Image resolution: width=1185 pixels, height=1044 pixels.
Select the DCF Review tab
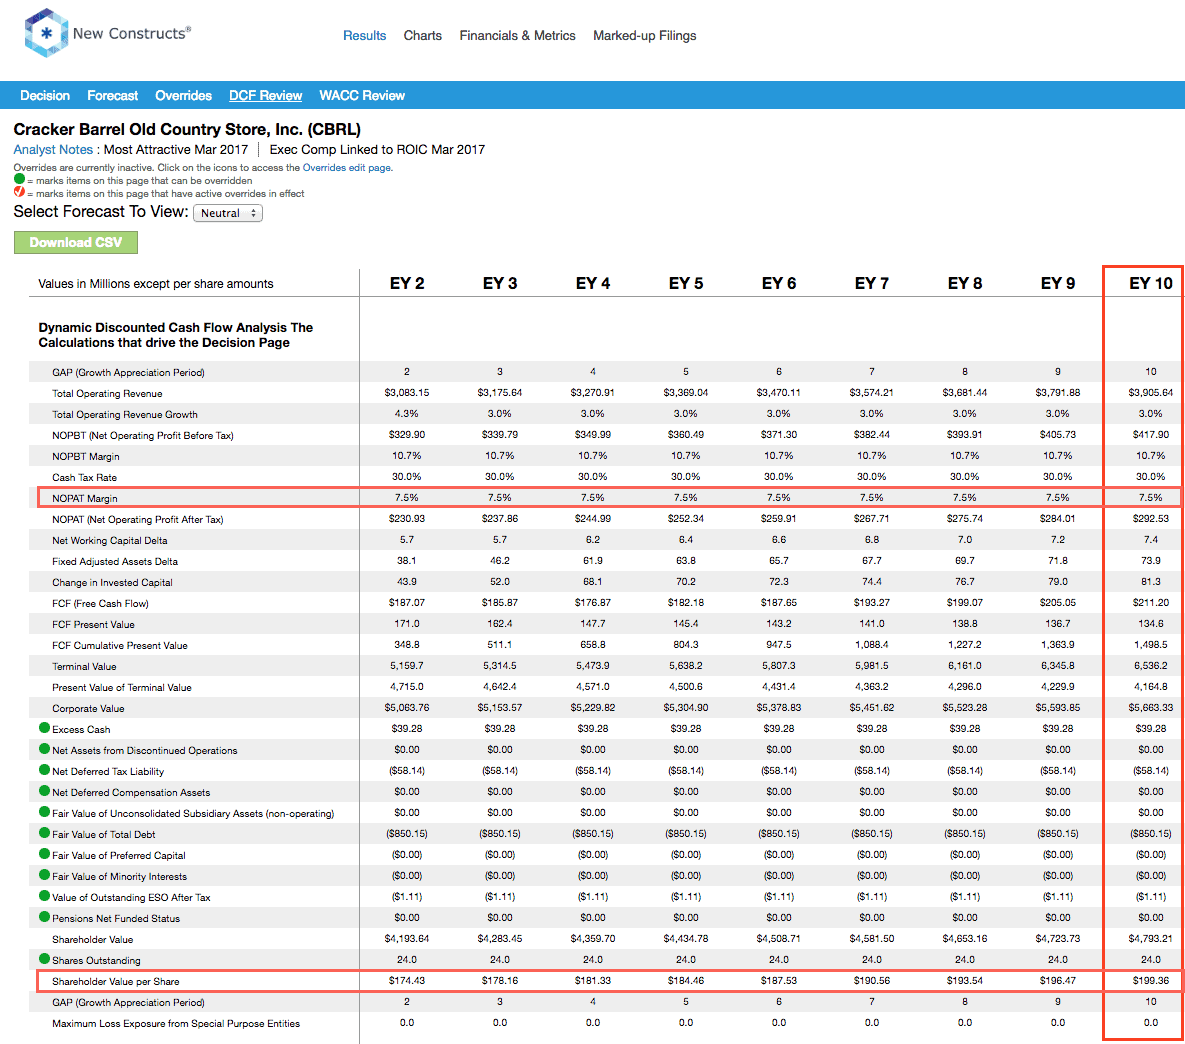click(265, 95)
